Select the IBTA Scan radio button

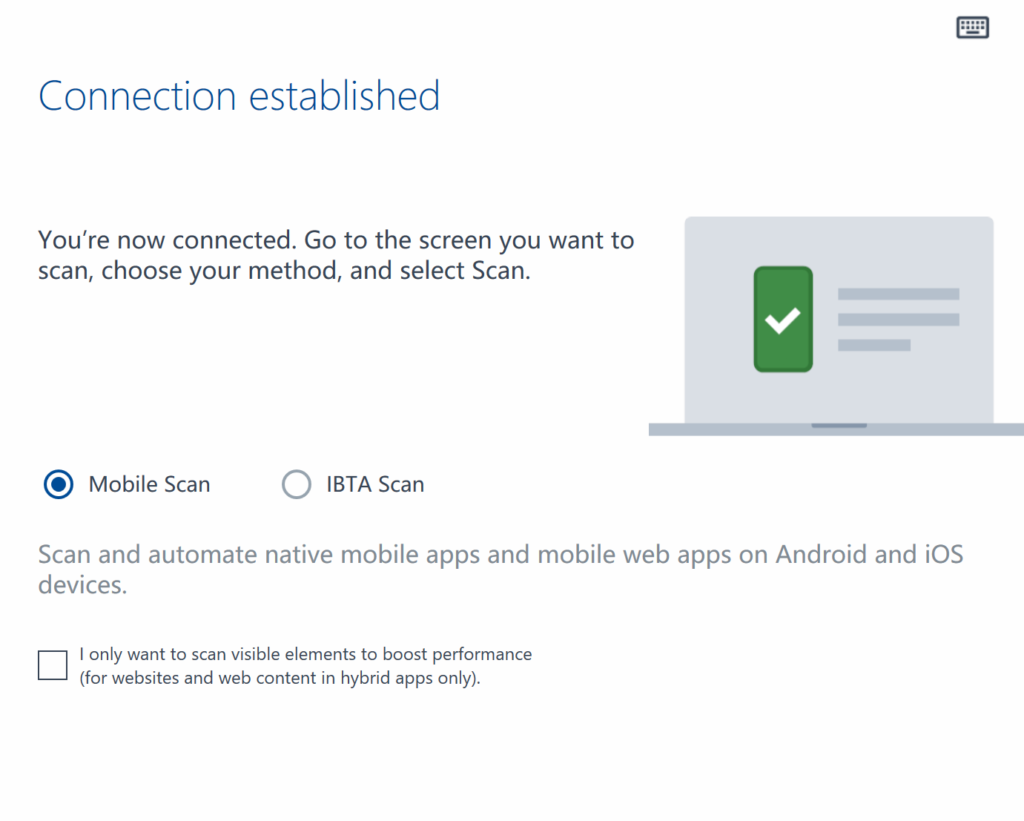[x=296, y=485]
